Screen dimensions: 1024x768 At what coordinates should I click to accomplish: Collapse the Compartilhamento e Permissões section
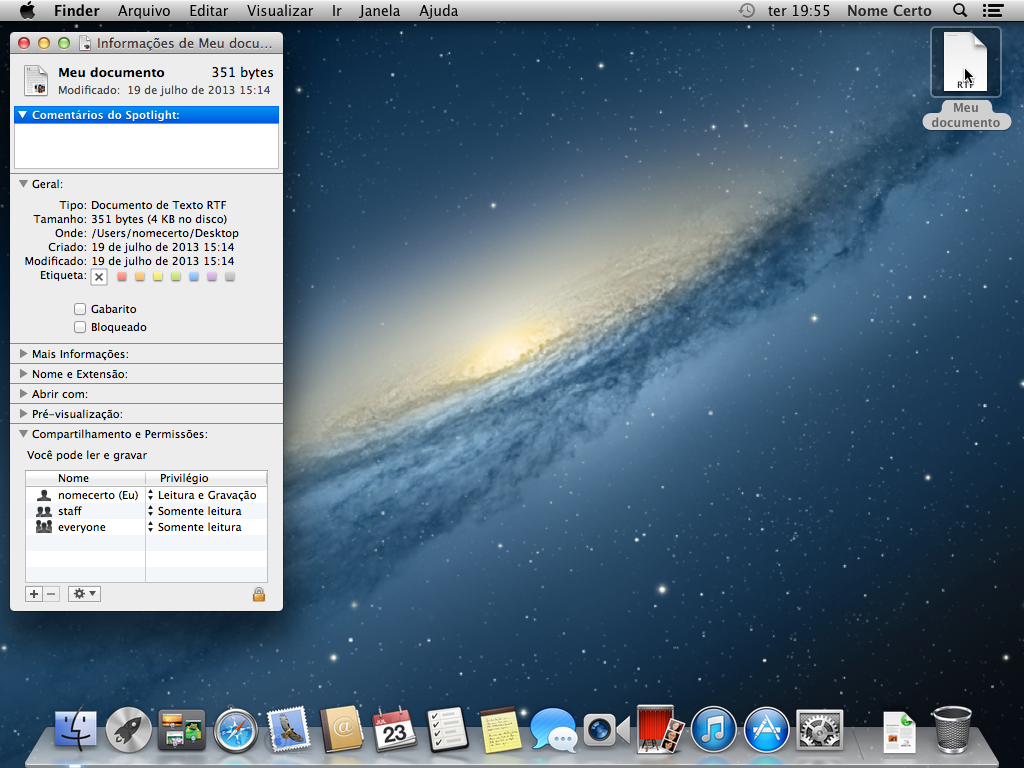pos(23,434)
